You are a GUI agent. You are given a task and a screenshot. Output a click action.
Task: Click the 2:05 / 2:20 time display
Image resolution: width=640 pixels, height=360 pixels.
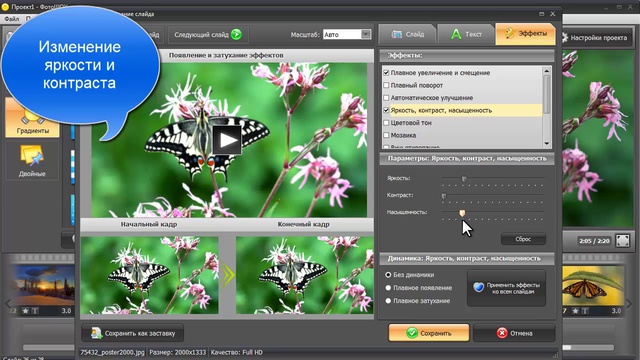tap(594, 241)
